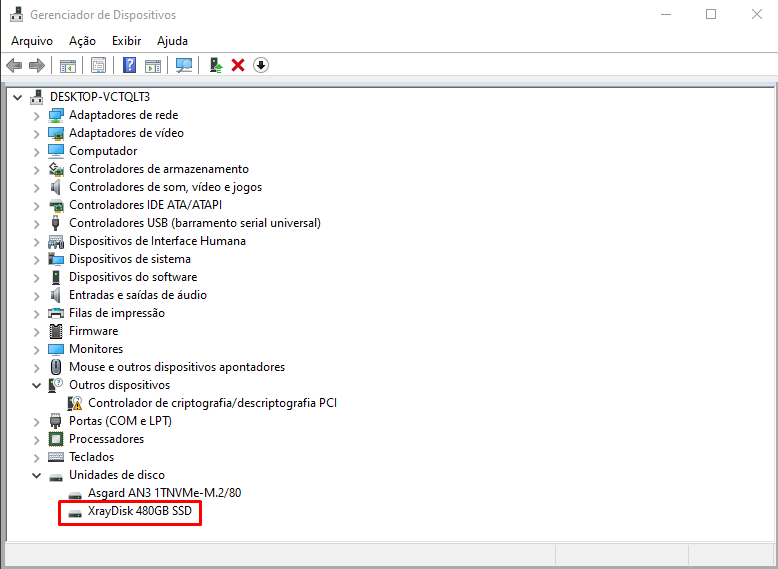This screenshot has height=569, width=778.
Task: Open the Ação menu
Action: [x=82, y=41]
